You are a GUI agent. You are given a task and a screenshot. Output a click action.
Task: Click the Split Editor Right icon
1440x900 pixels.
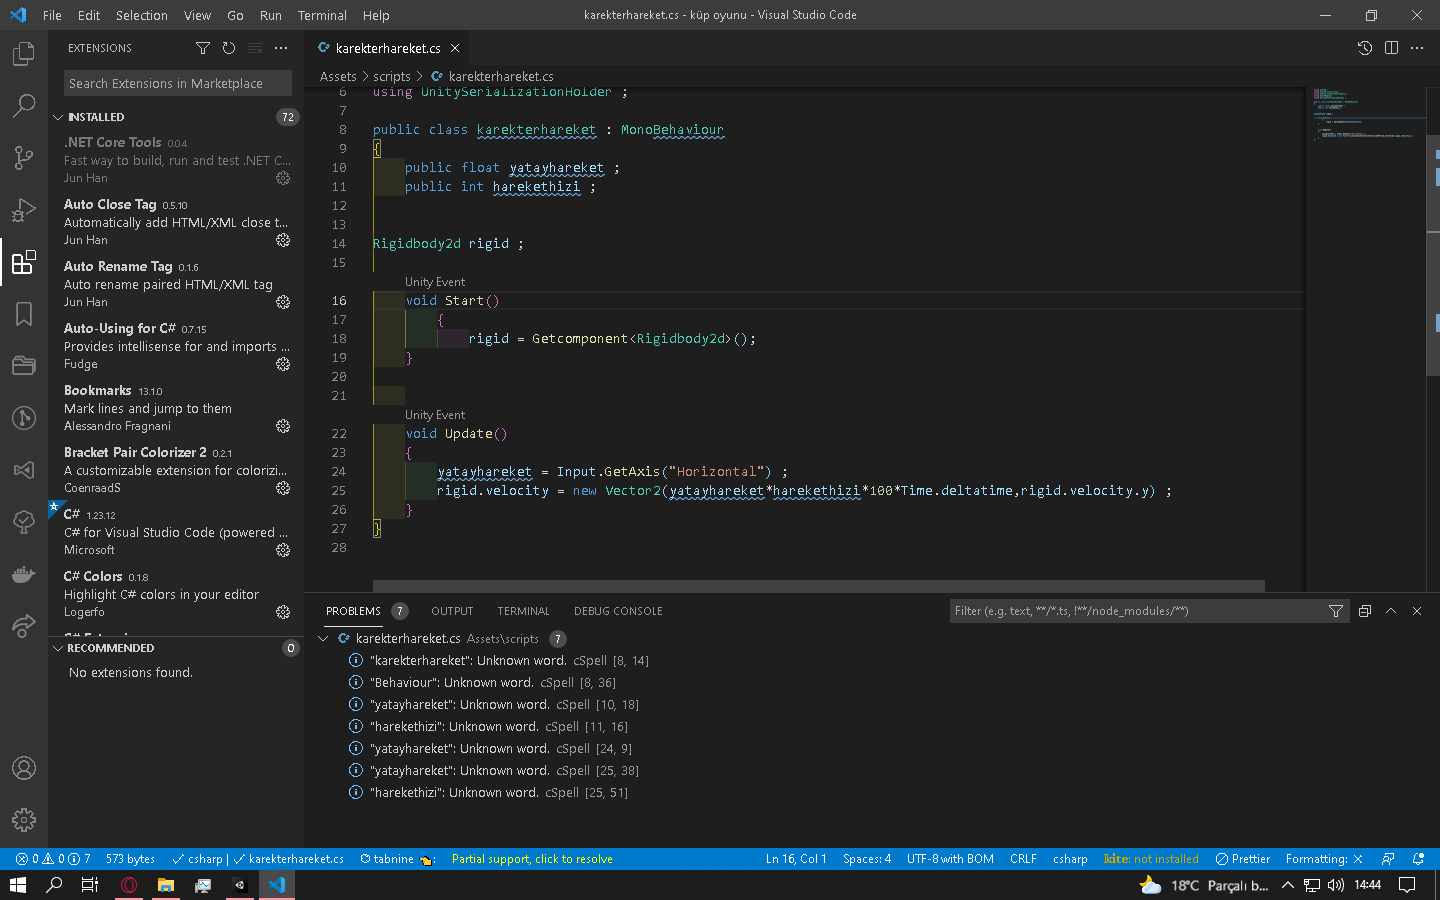tap(1391, 48)
